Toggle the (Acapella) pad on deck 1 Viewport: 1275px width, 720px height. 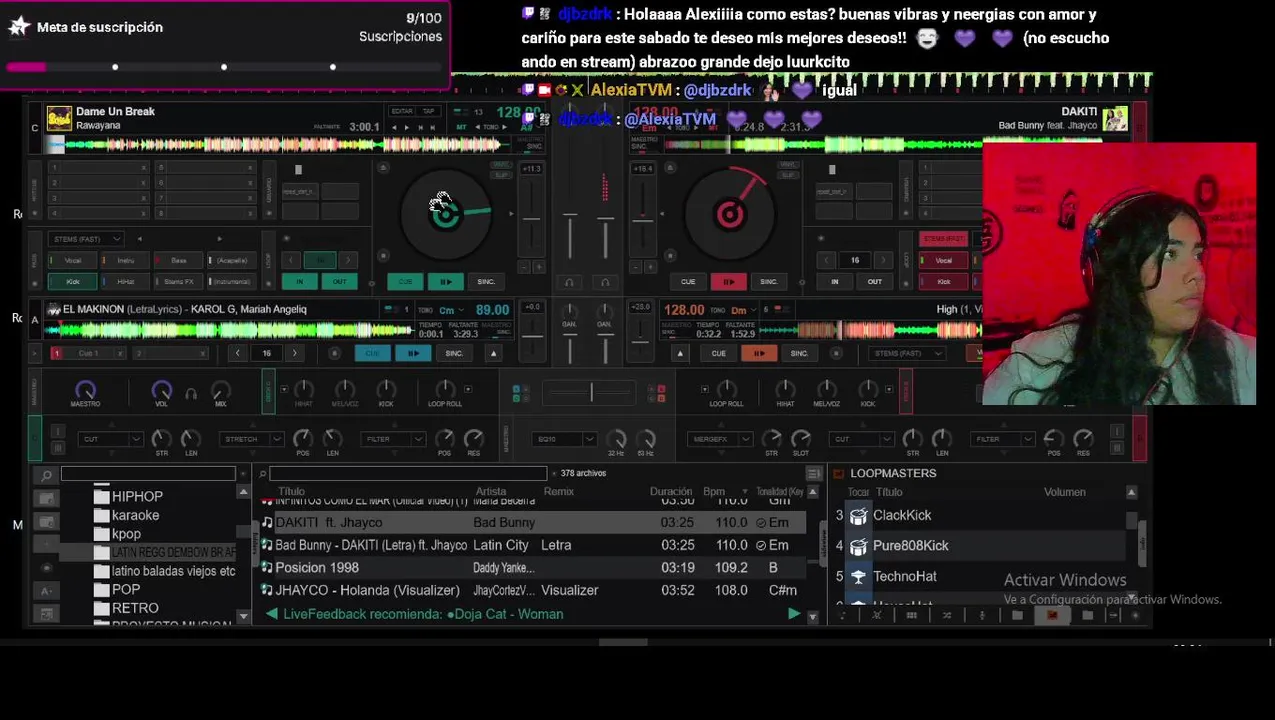point(231,261)
